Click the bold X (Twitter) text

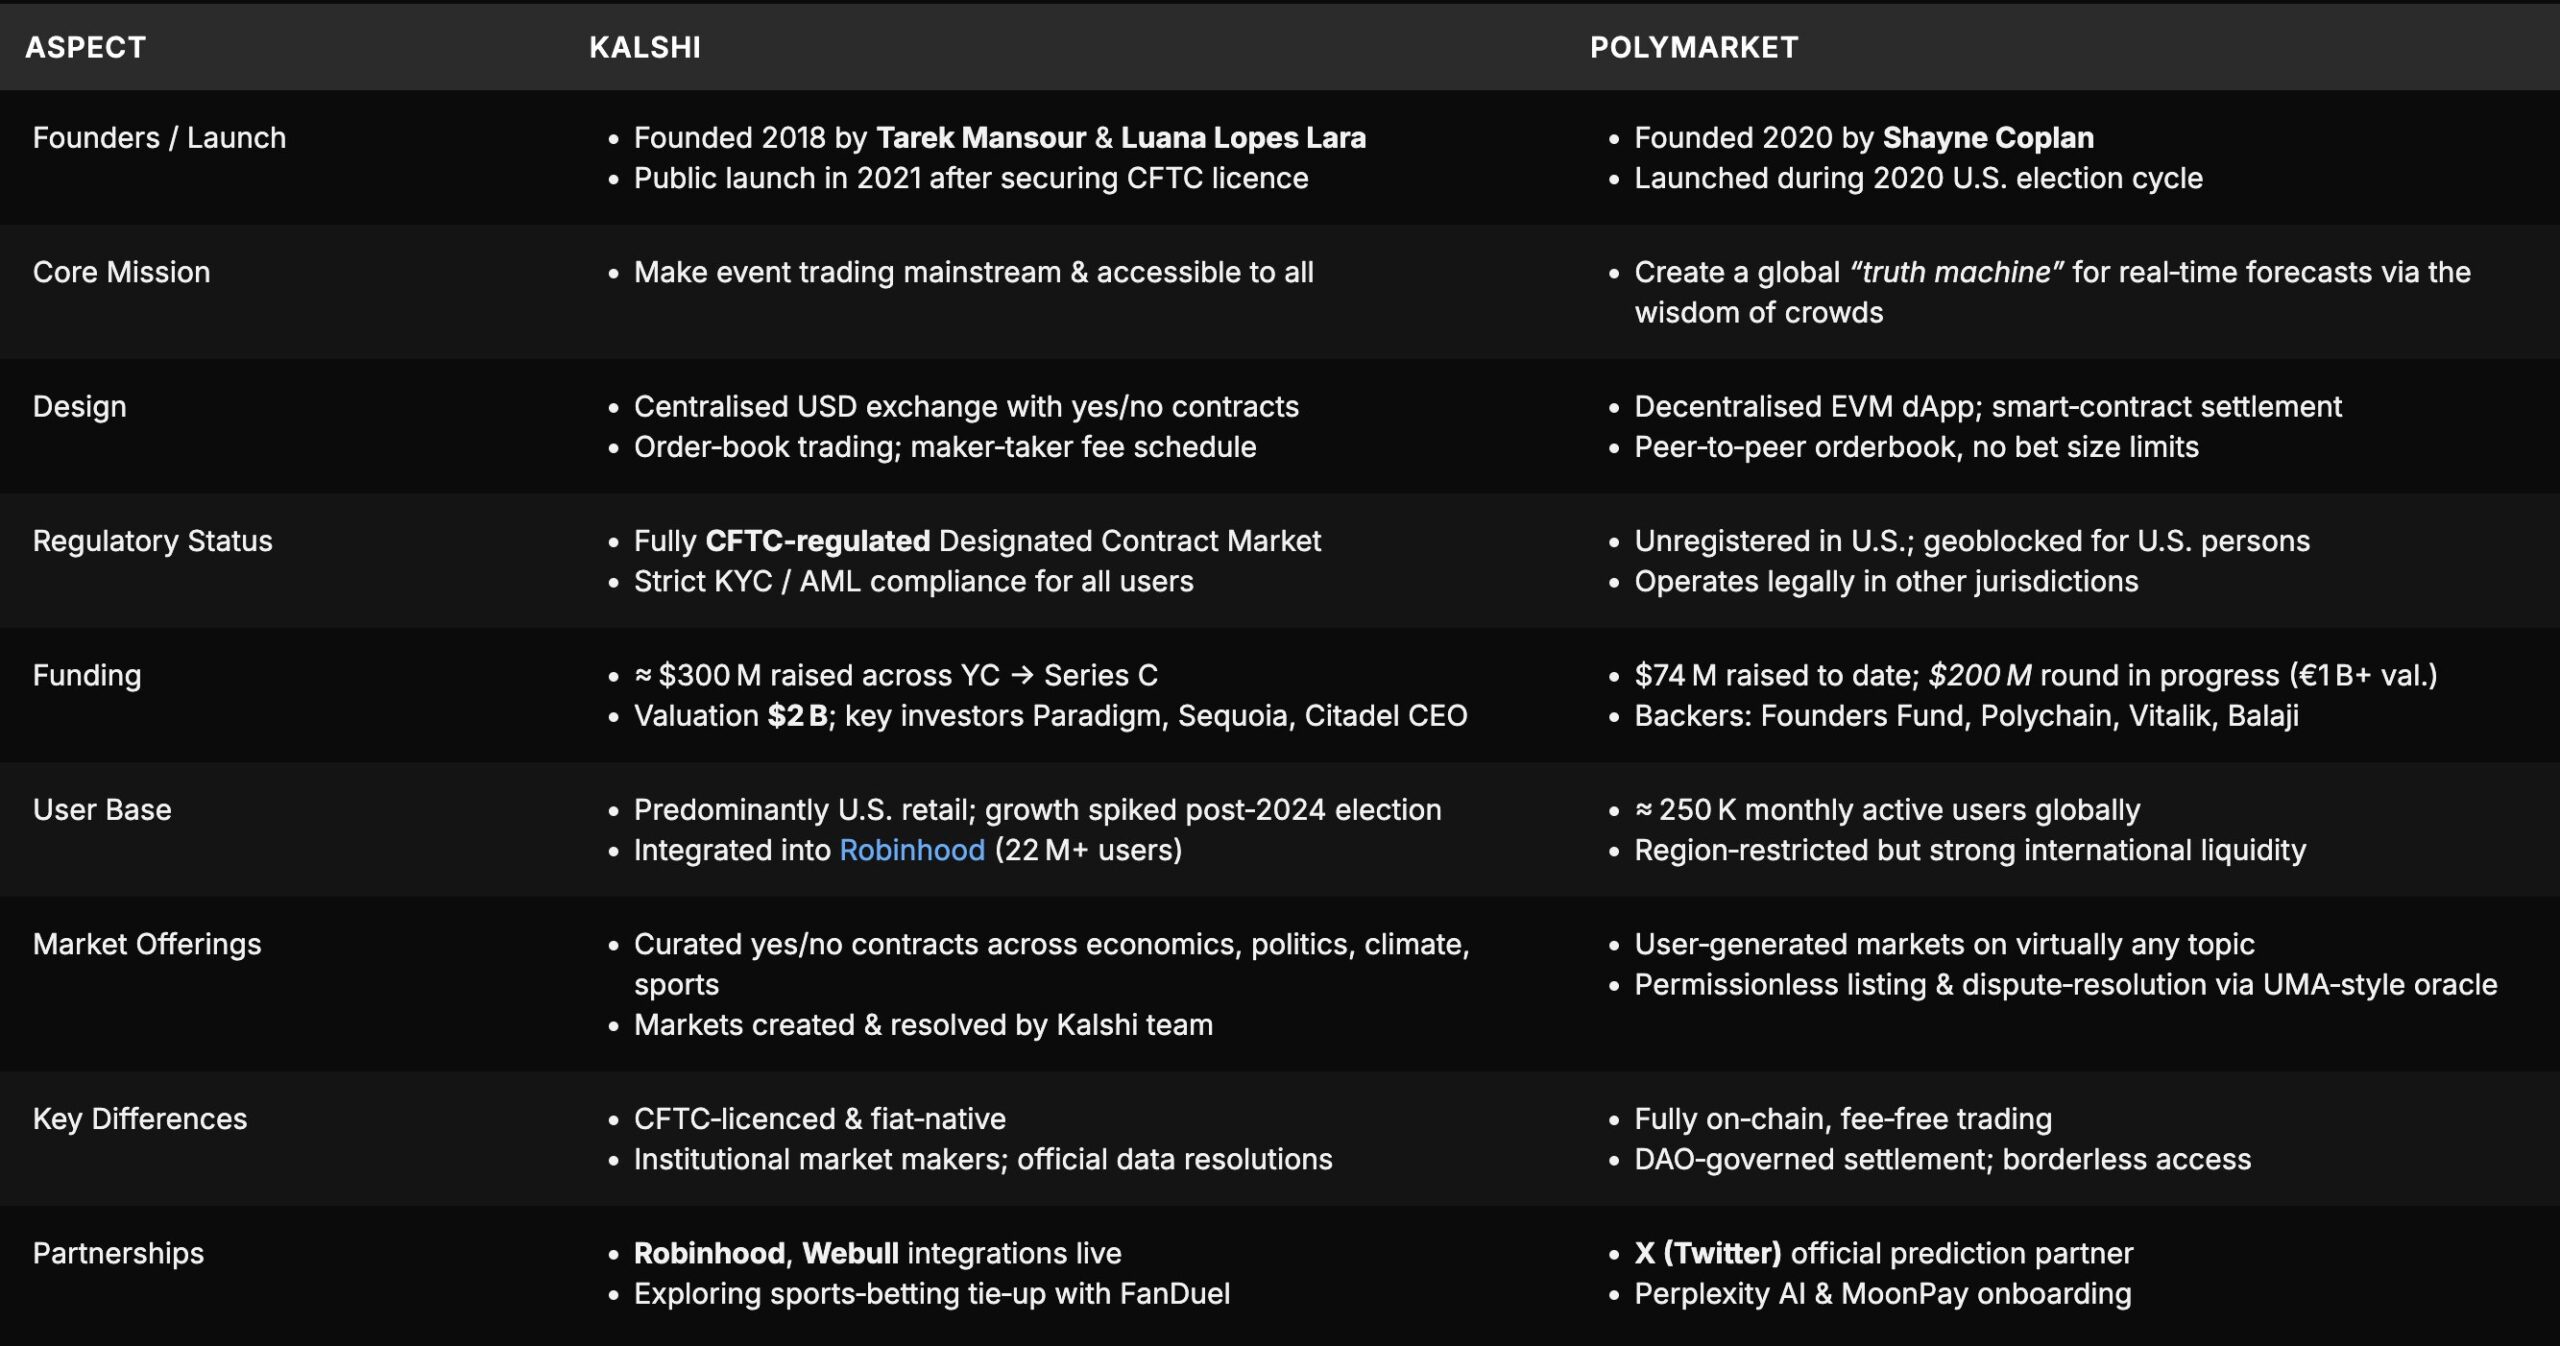click(x=1707, y=1253)
